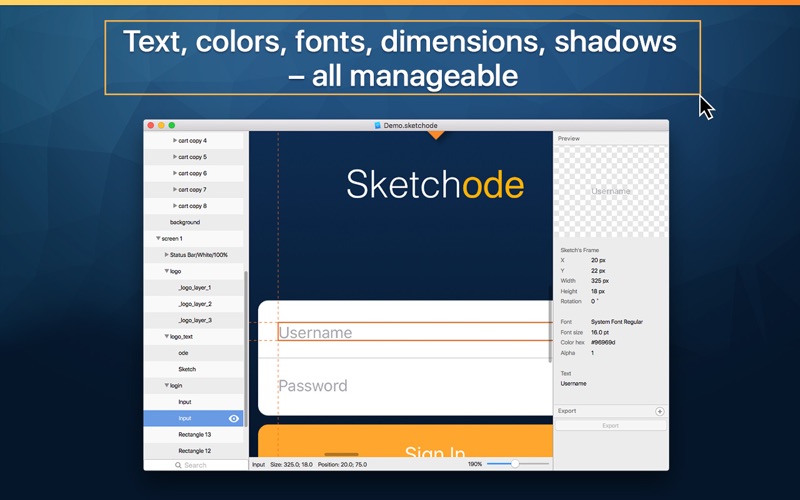Collapse the logo layer group
This screenshot has height=500, width=800.
(x=166, y=271)
